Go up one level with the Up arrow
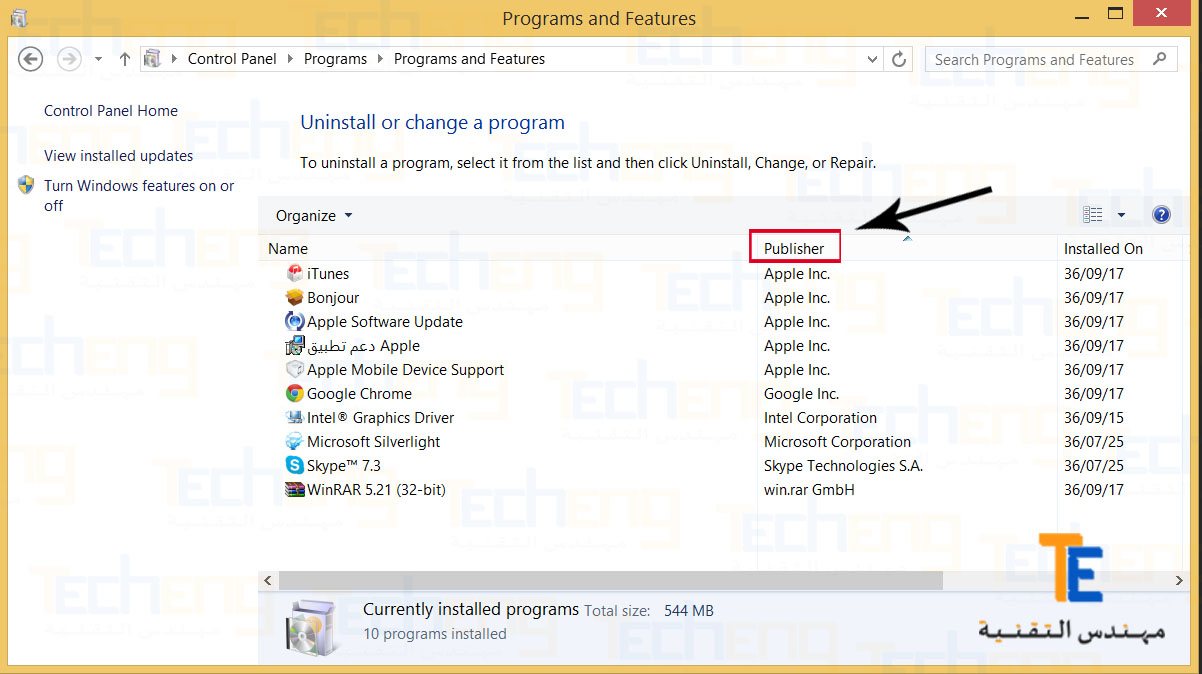Viewport: 1202px width, 674px height. [x=125, y=59]
